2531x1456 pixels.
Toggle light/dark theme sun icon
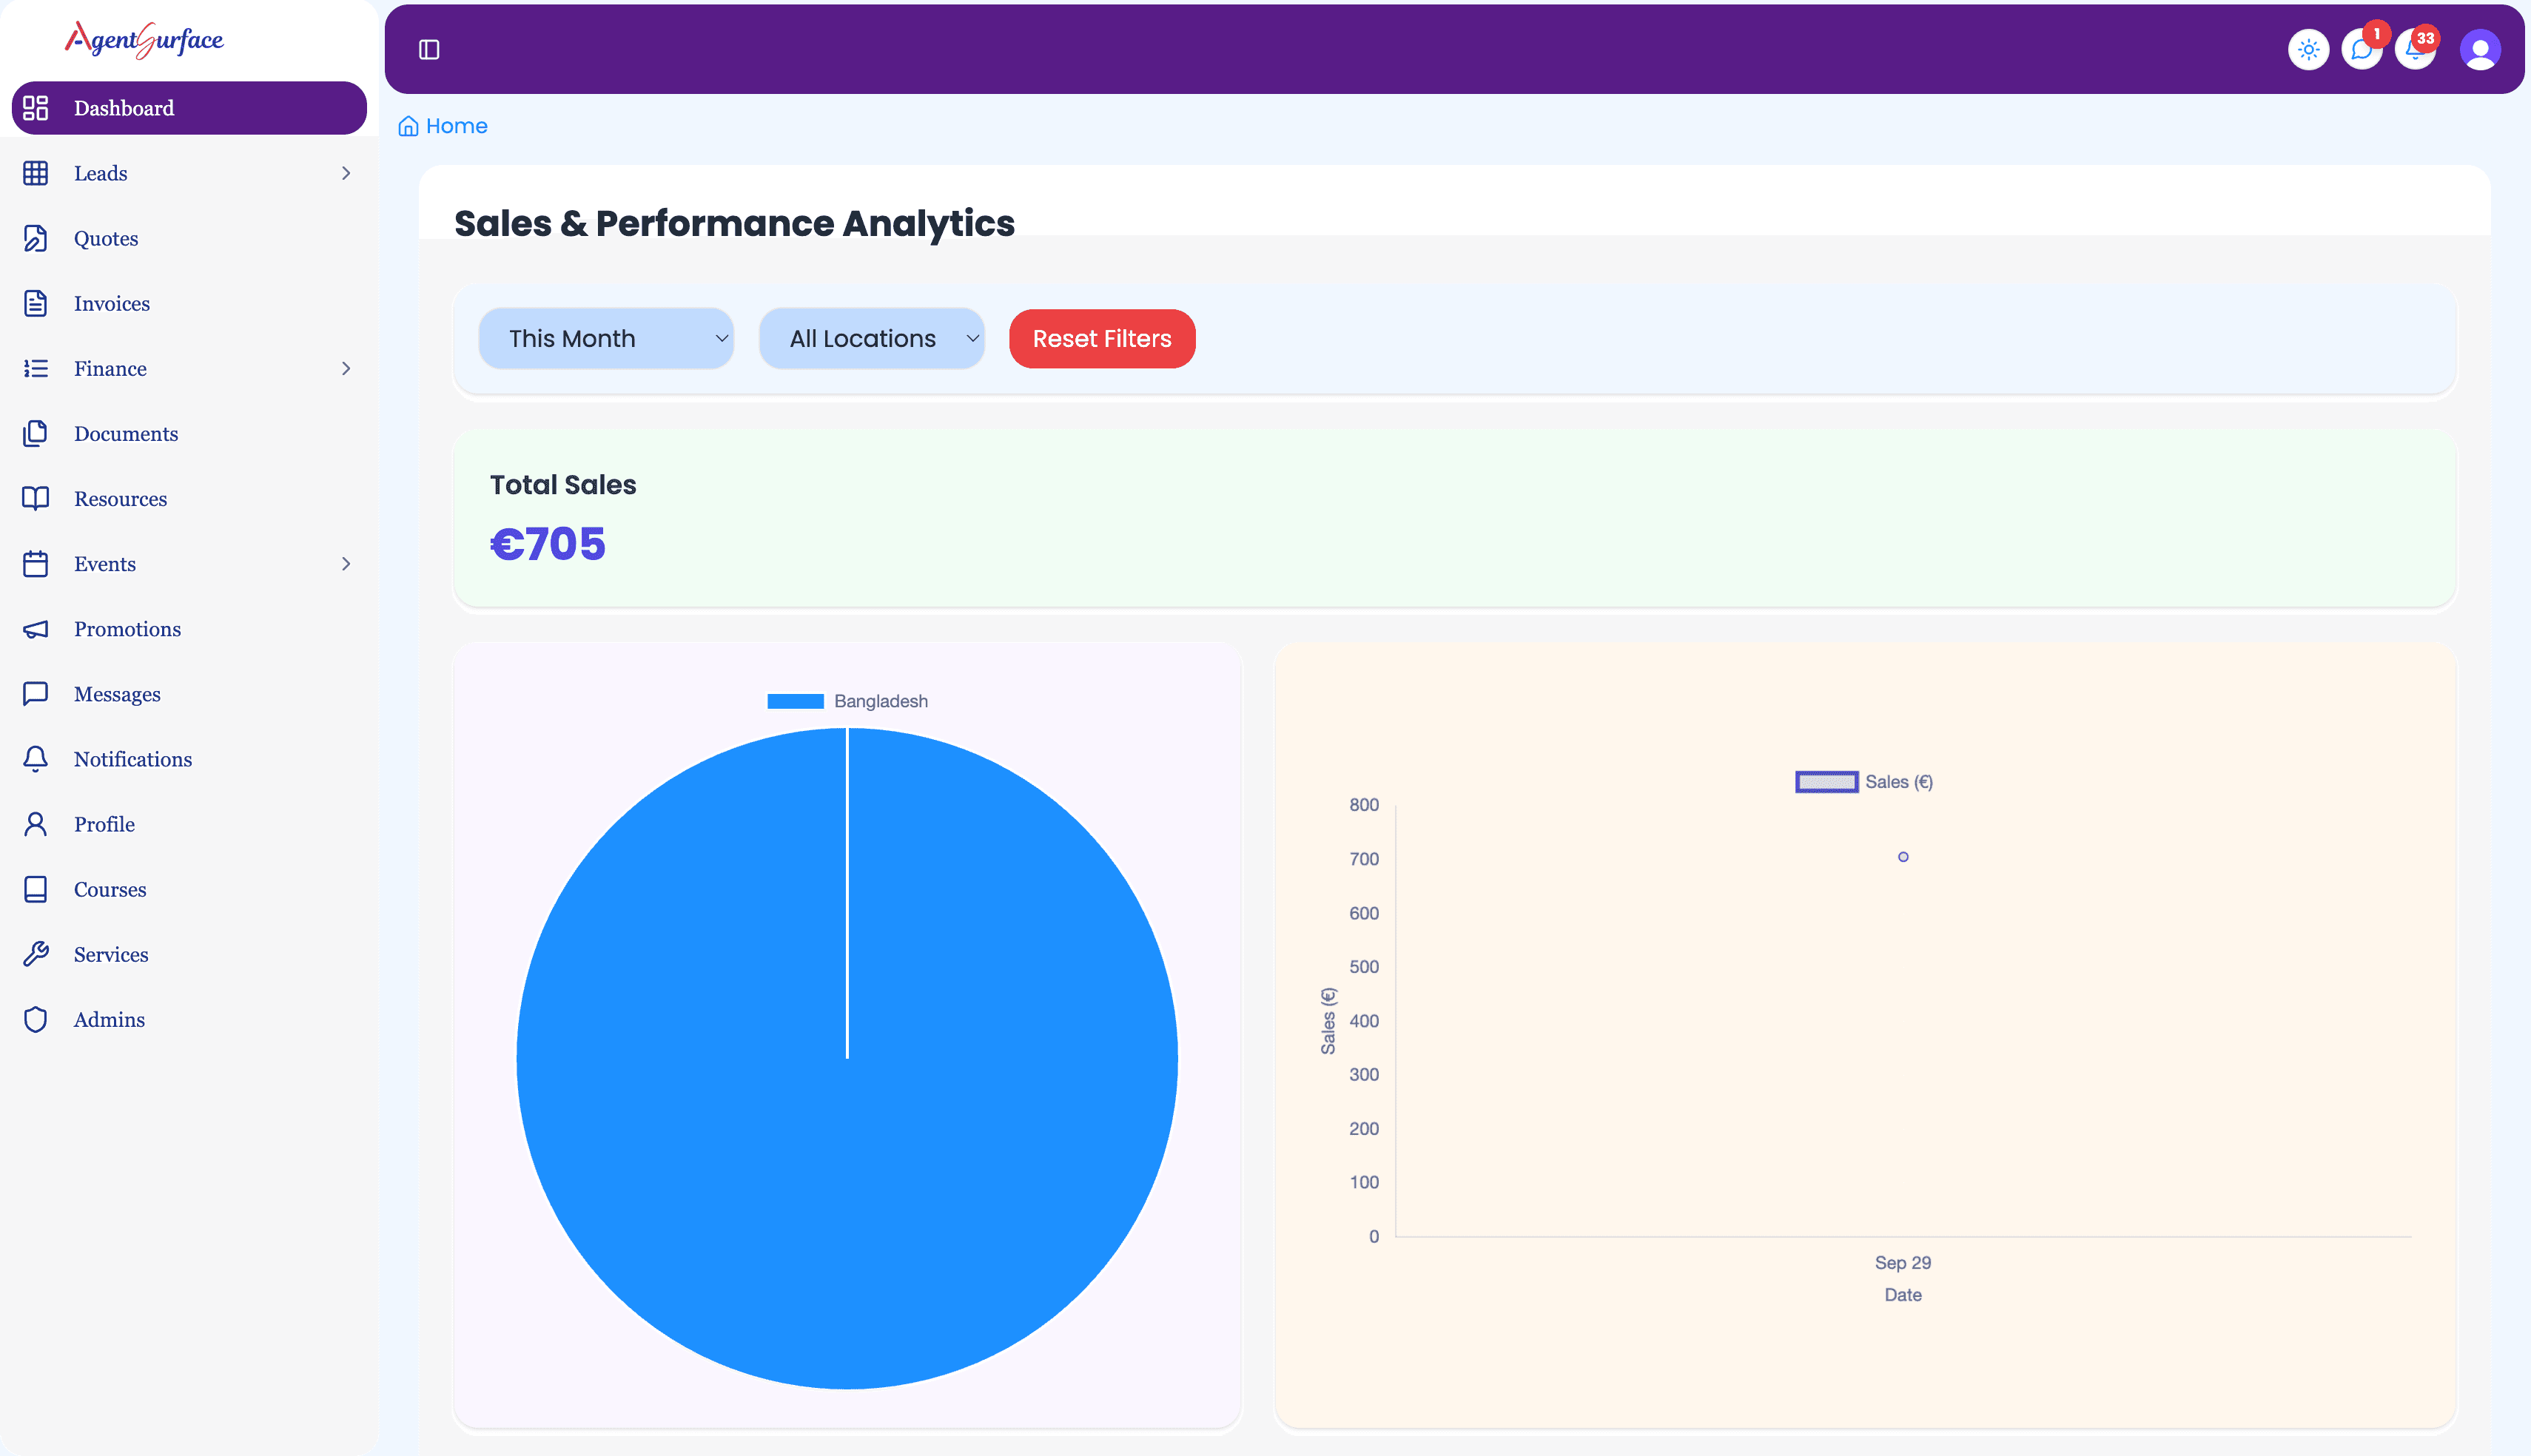pyautogui.click(x=2308, y=49)
